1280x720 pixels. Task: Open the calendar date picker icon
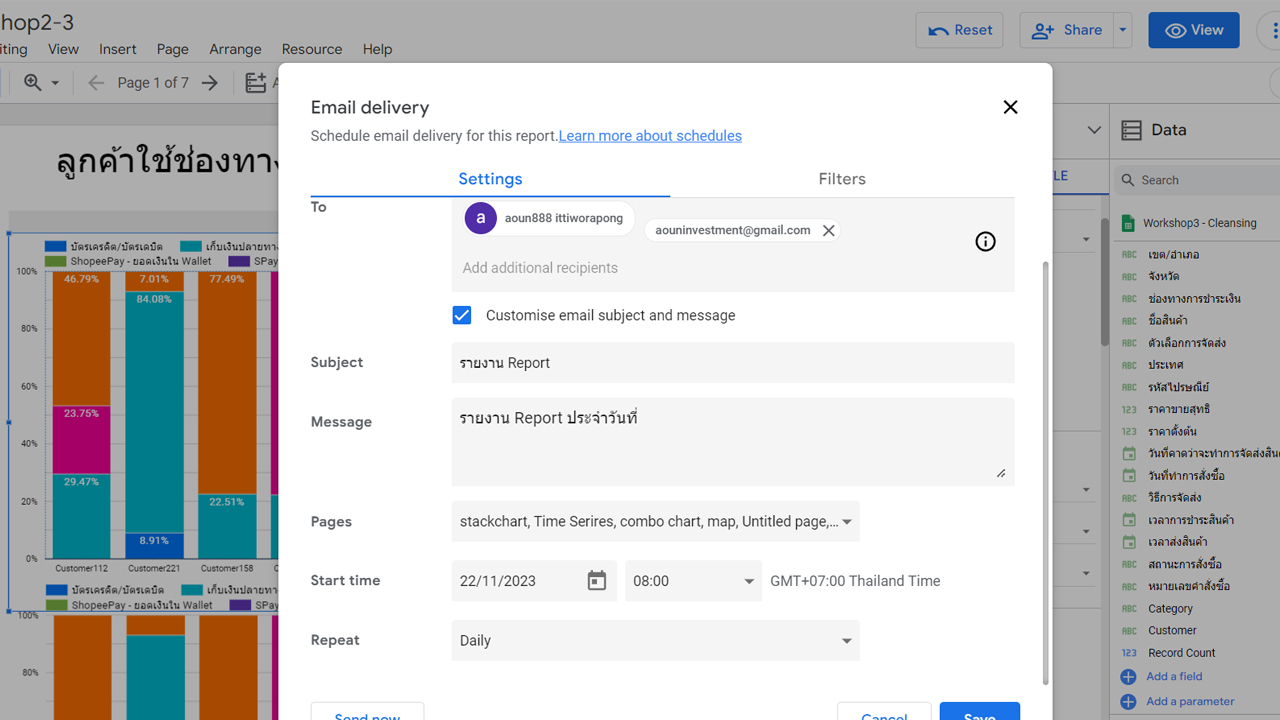click(597, 581)
